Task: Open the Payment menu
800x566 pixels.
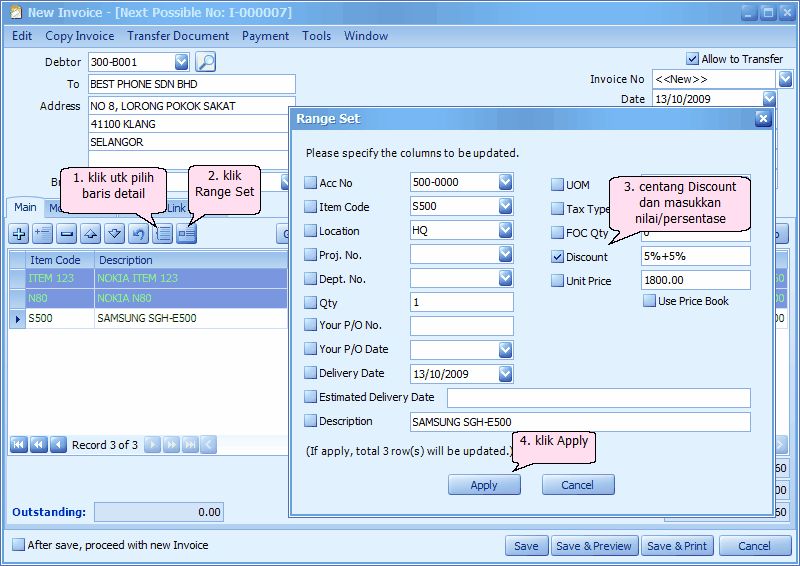Action: click(x=265, y=36)
